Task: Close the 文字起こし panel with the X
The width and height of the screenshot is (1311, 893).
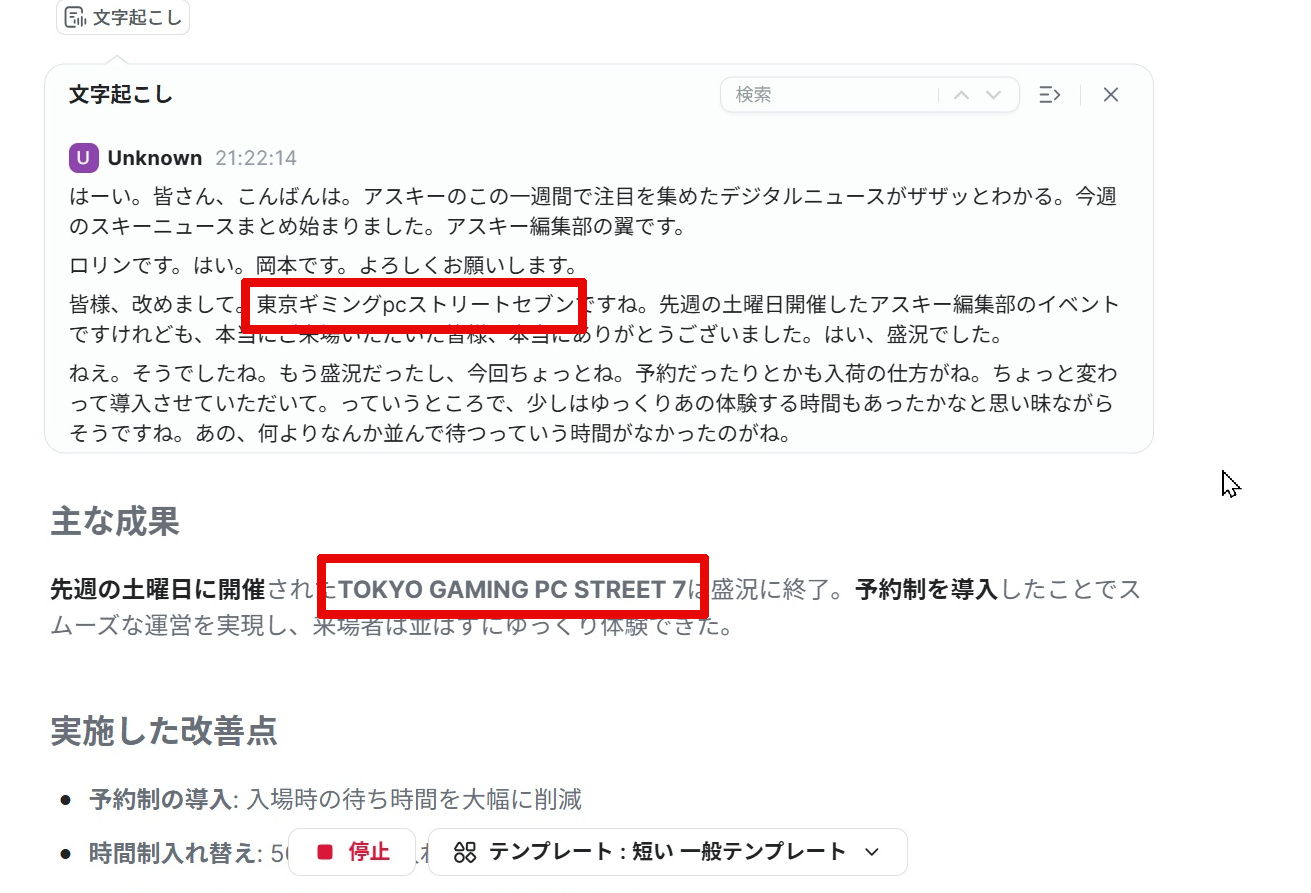Action: (1110, 95)
